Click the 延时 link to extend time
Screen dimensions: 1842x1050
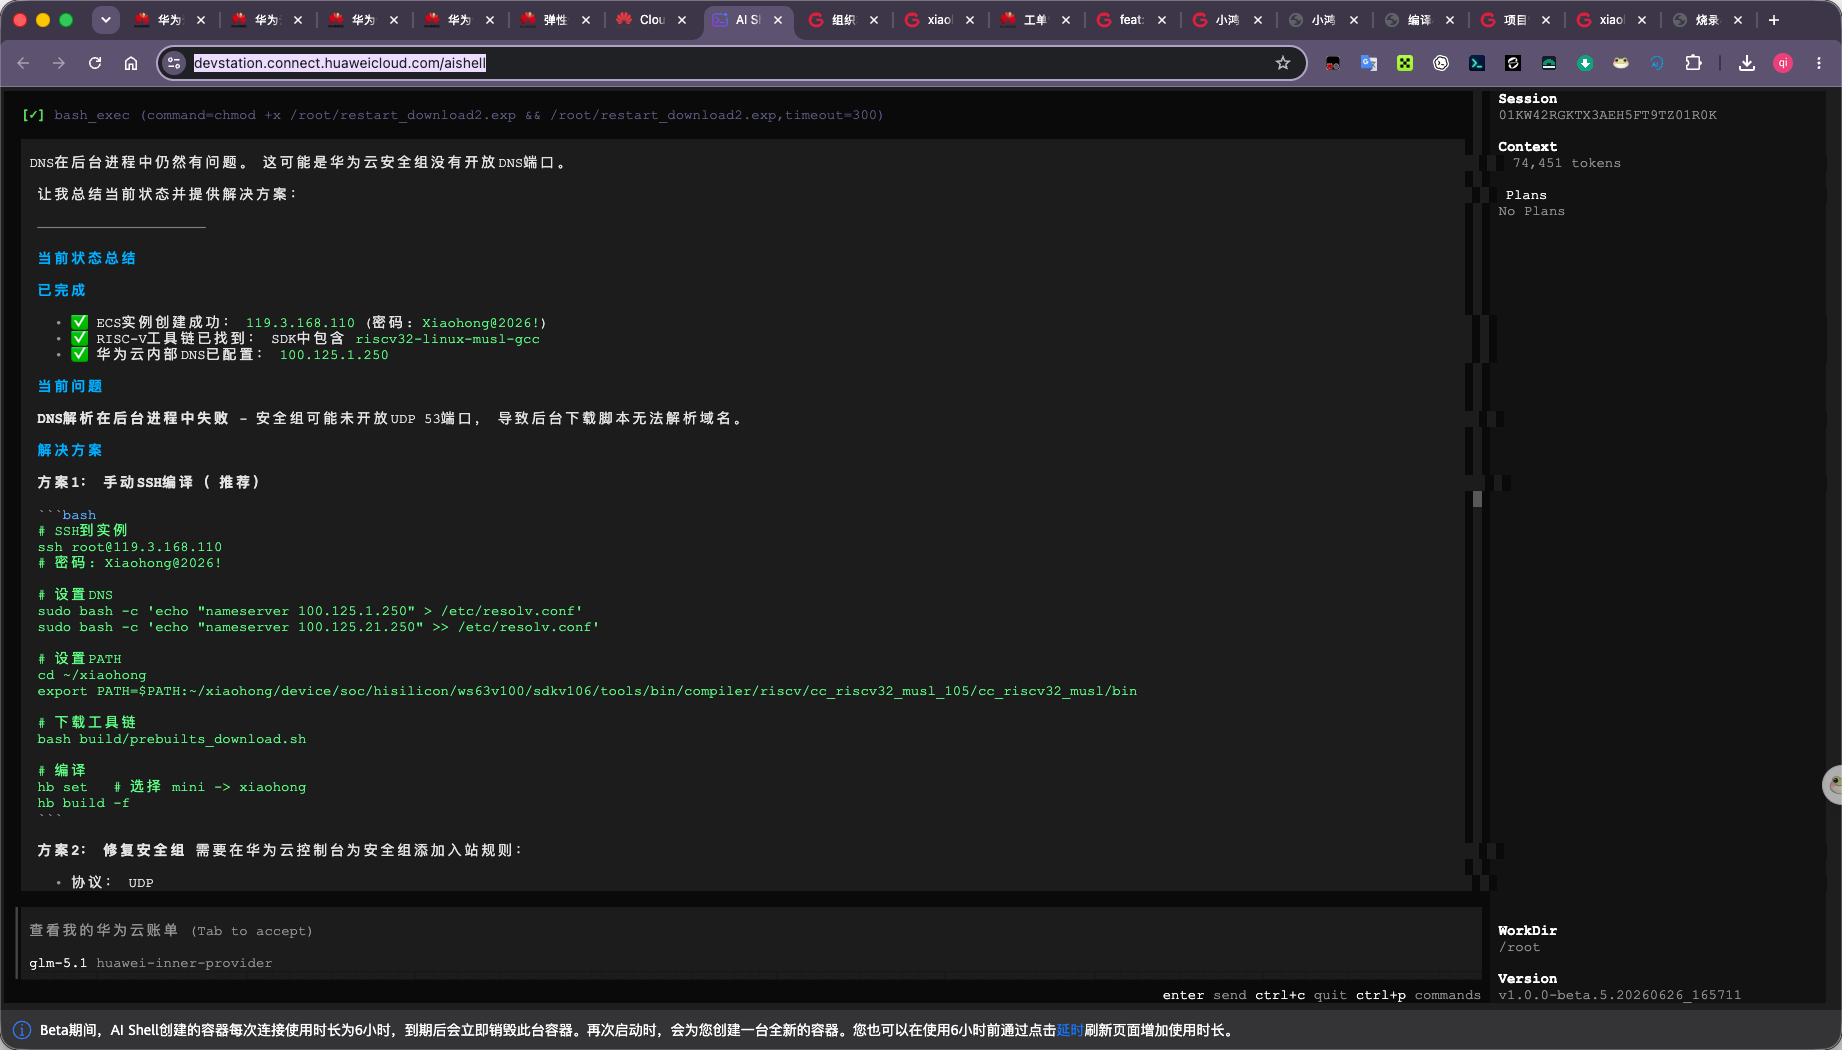click(1070, 1030)
